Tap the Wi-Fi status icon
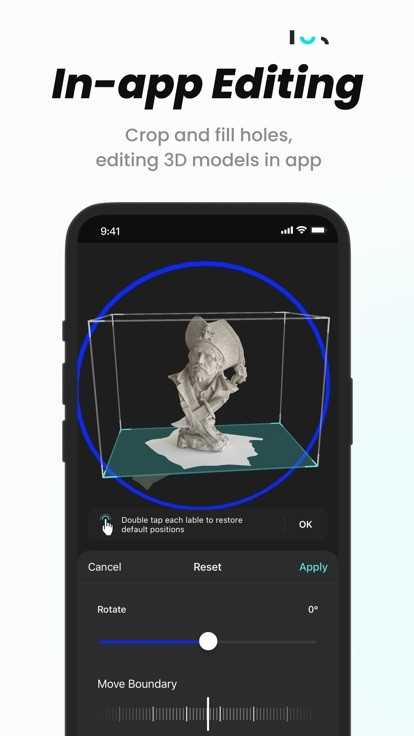The image size is (414, 736). pos(302,230)
